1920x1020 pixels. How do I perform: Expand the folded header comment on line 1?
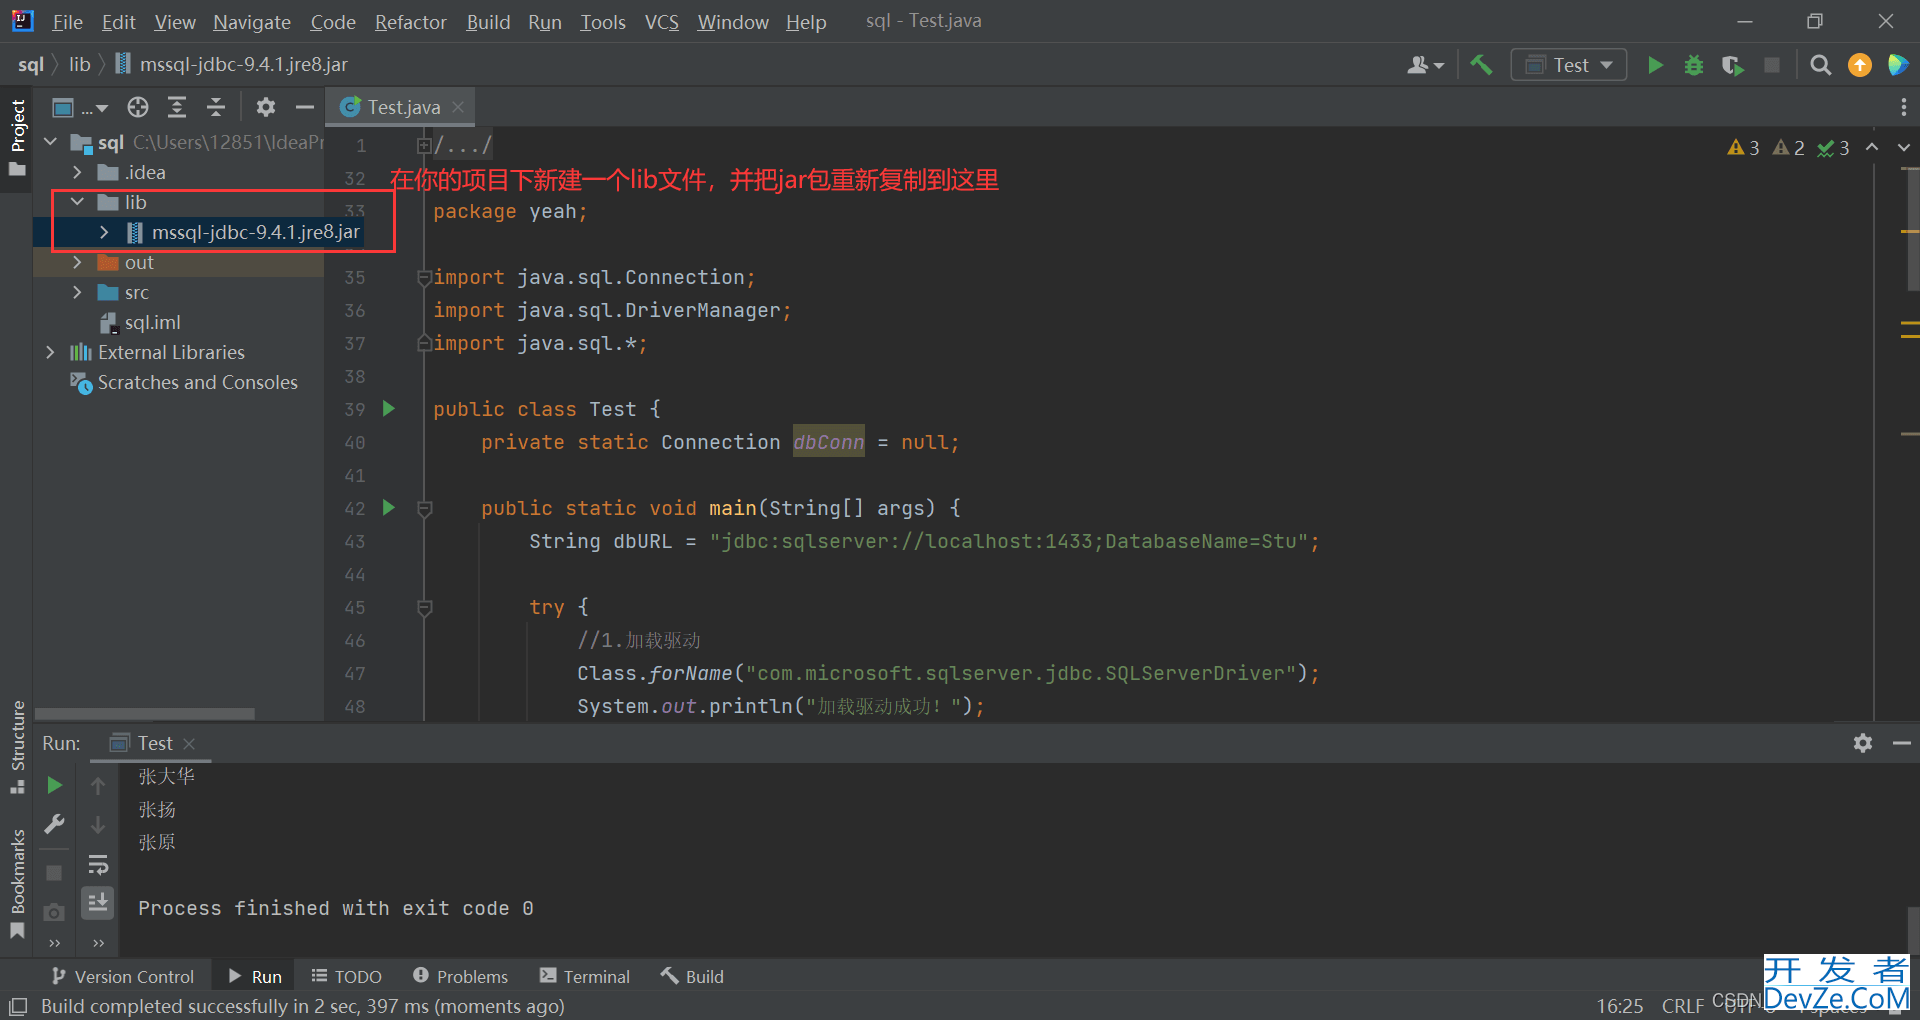point(424,146)
